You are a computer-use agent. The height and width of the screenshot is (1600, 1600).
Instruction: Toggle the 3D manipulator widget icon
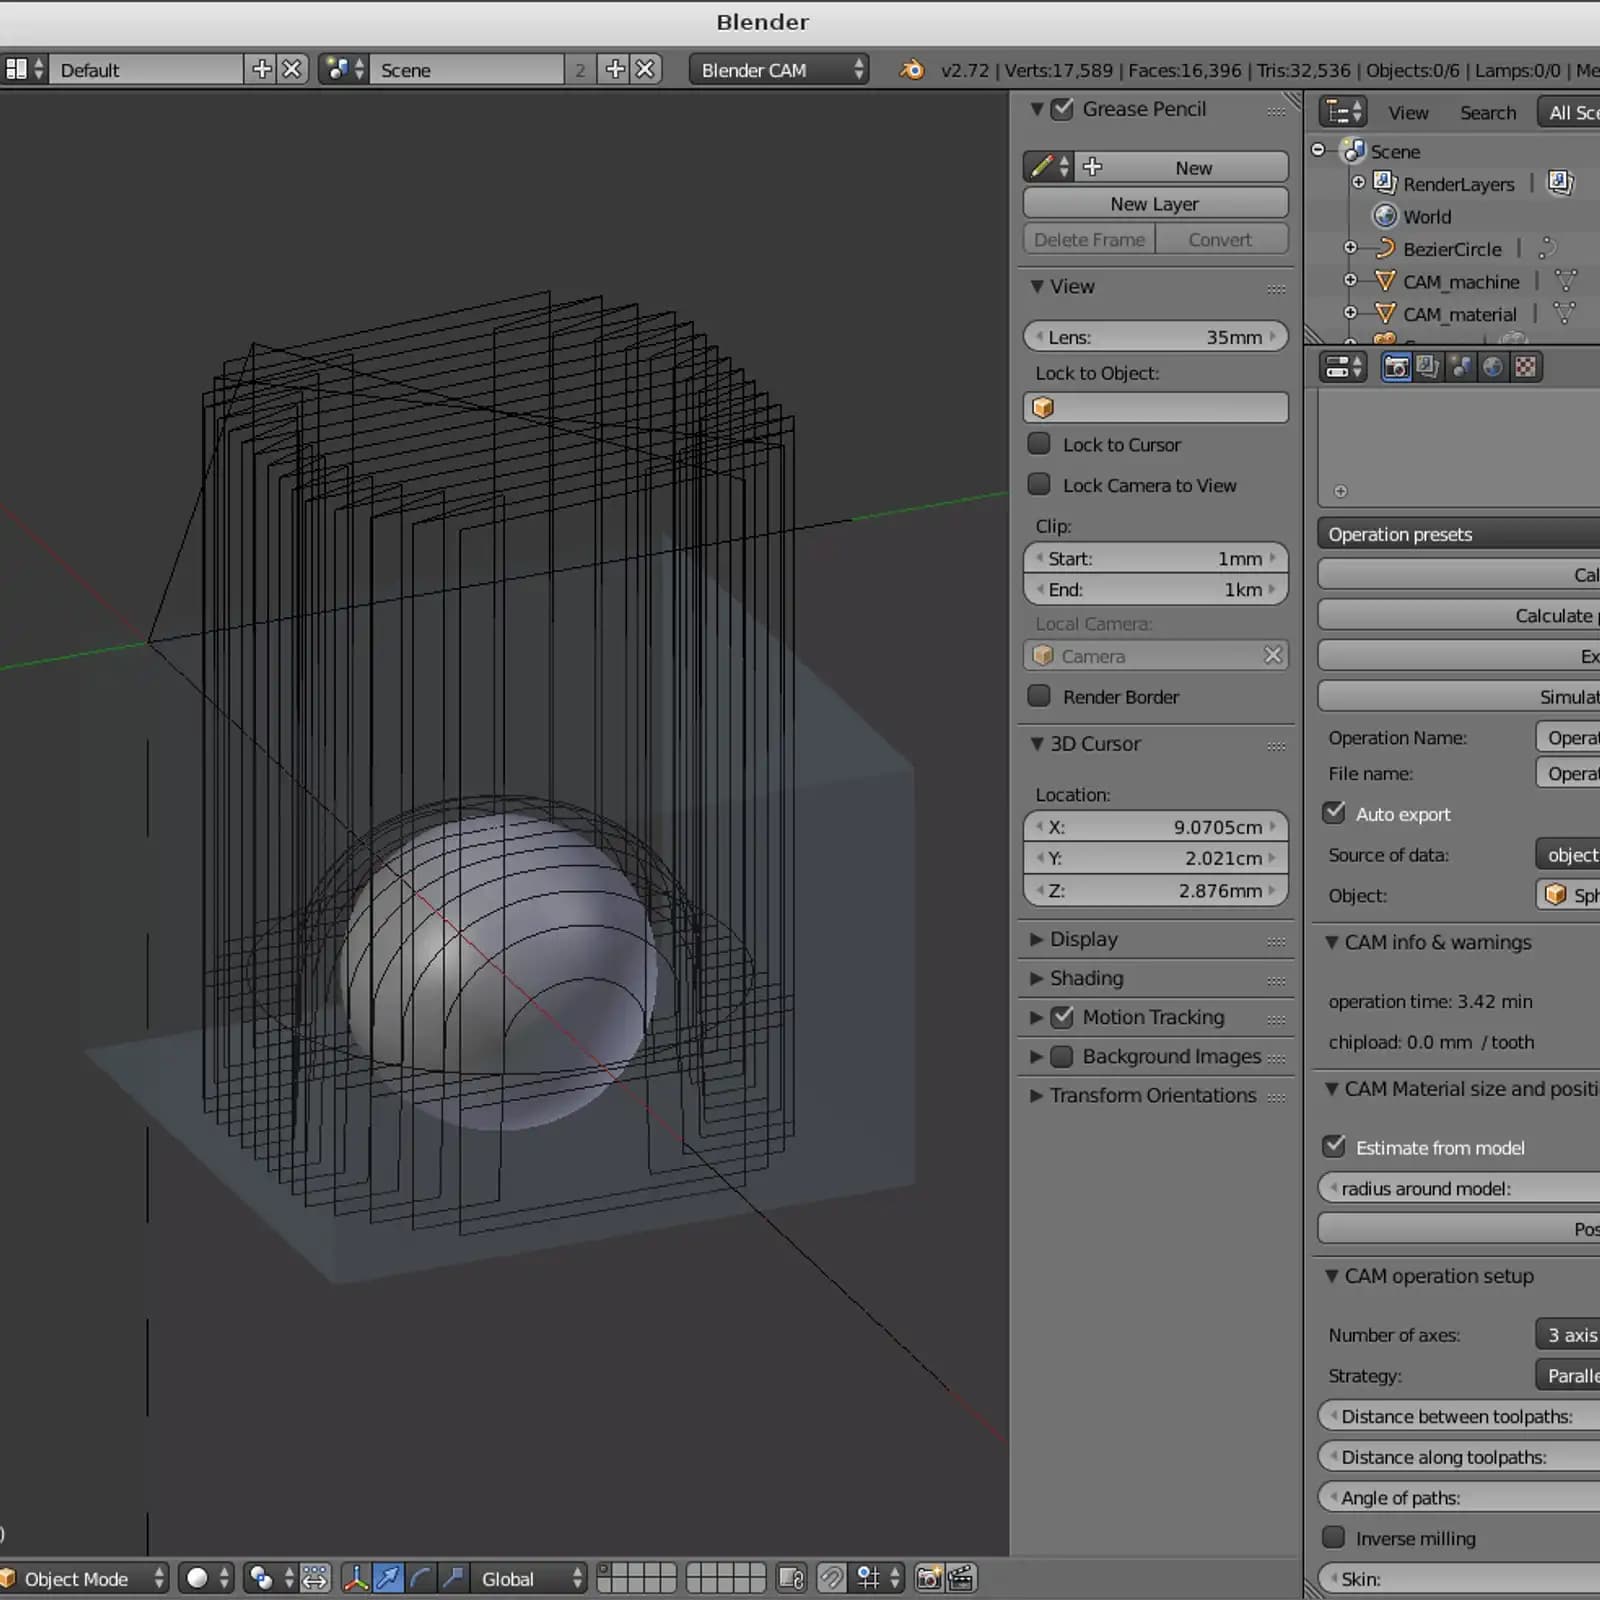[x=355, y=1578]
